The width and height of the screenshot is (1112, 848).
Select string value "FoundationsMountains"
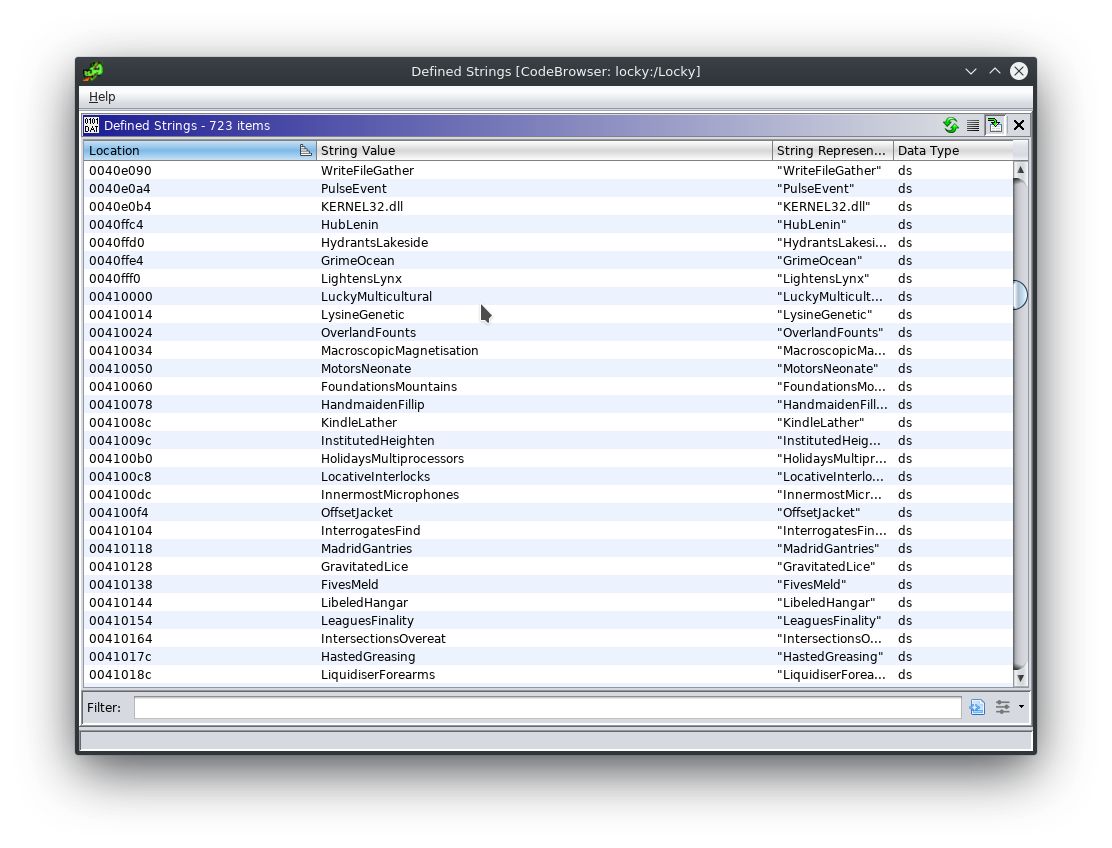pos(389,387)
